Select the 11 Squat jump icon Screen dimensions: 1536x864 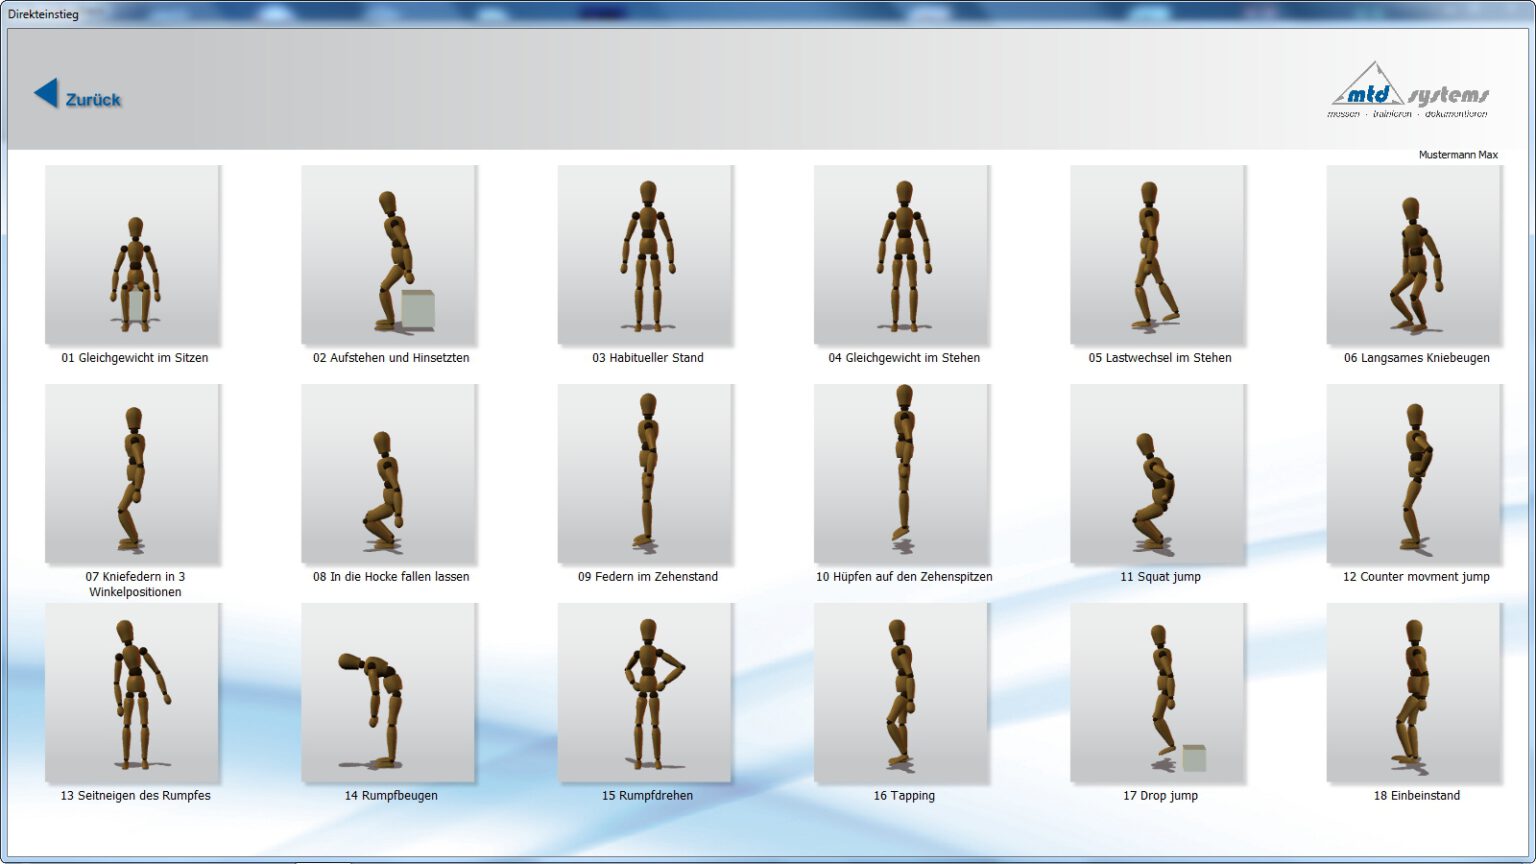coord(1158,475)
